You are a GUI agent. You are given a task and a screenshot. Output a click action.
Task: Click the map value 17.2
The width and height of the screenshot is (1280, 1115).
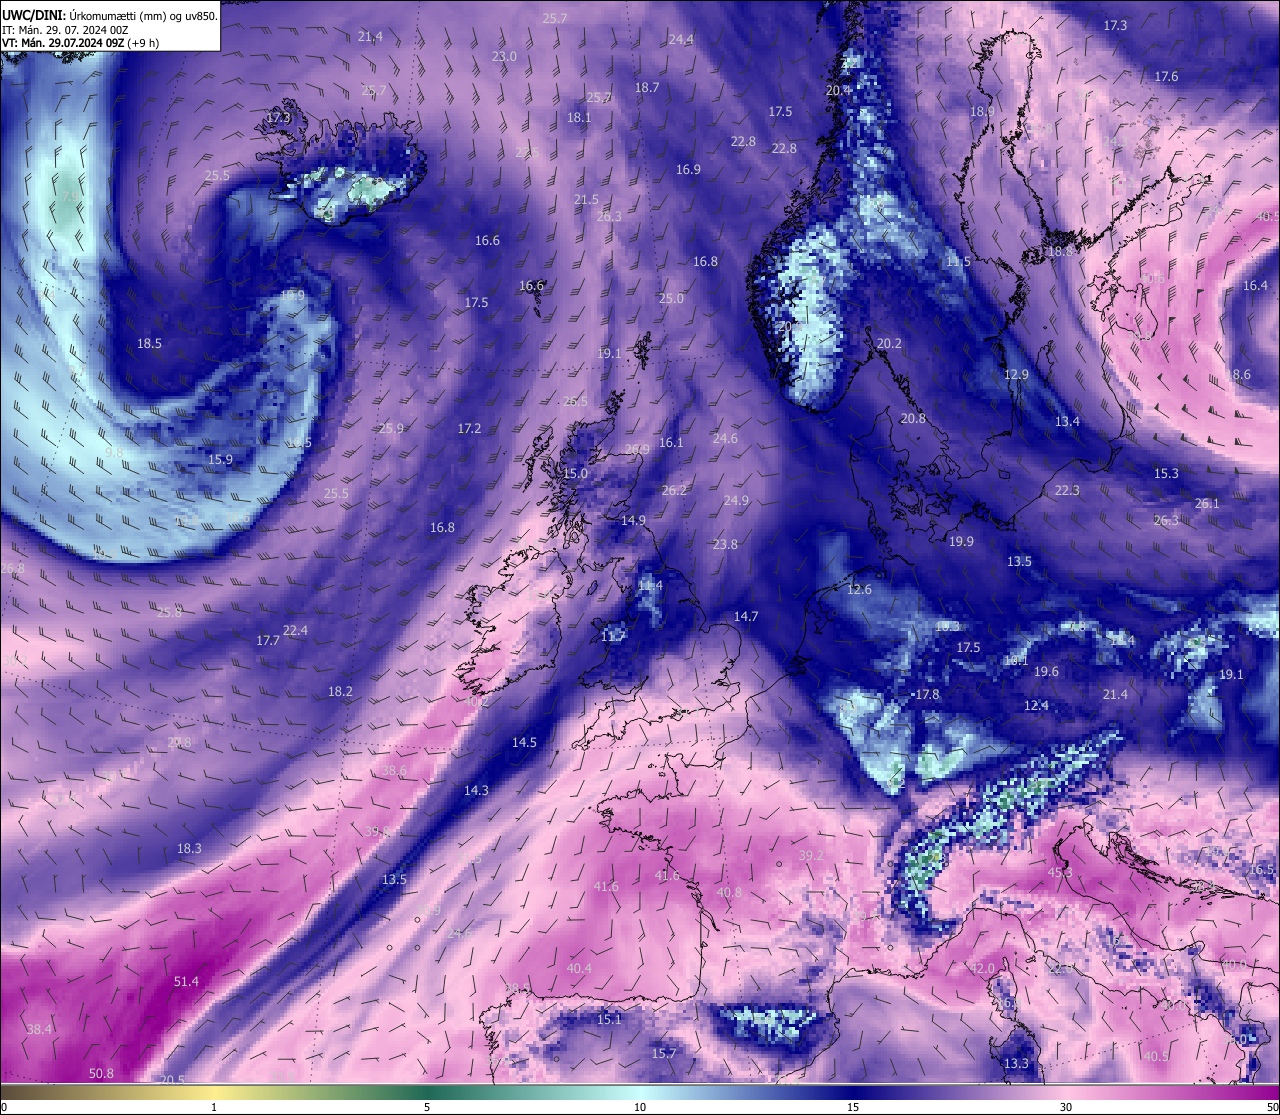click(469, 428)
